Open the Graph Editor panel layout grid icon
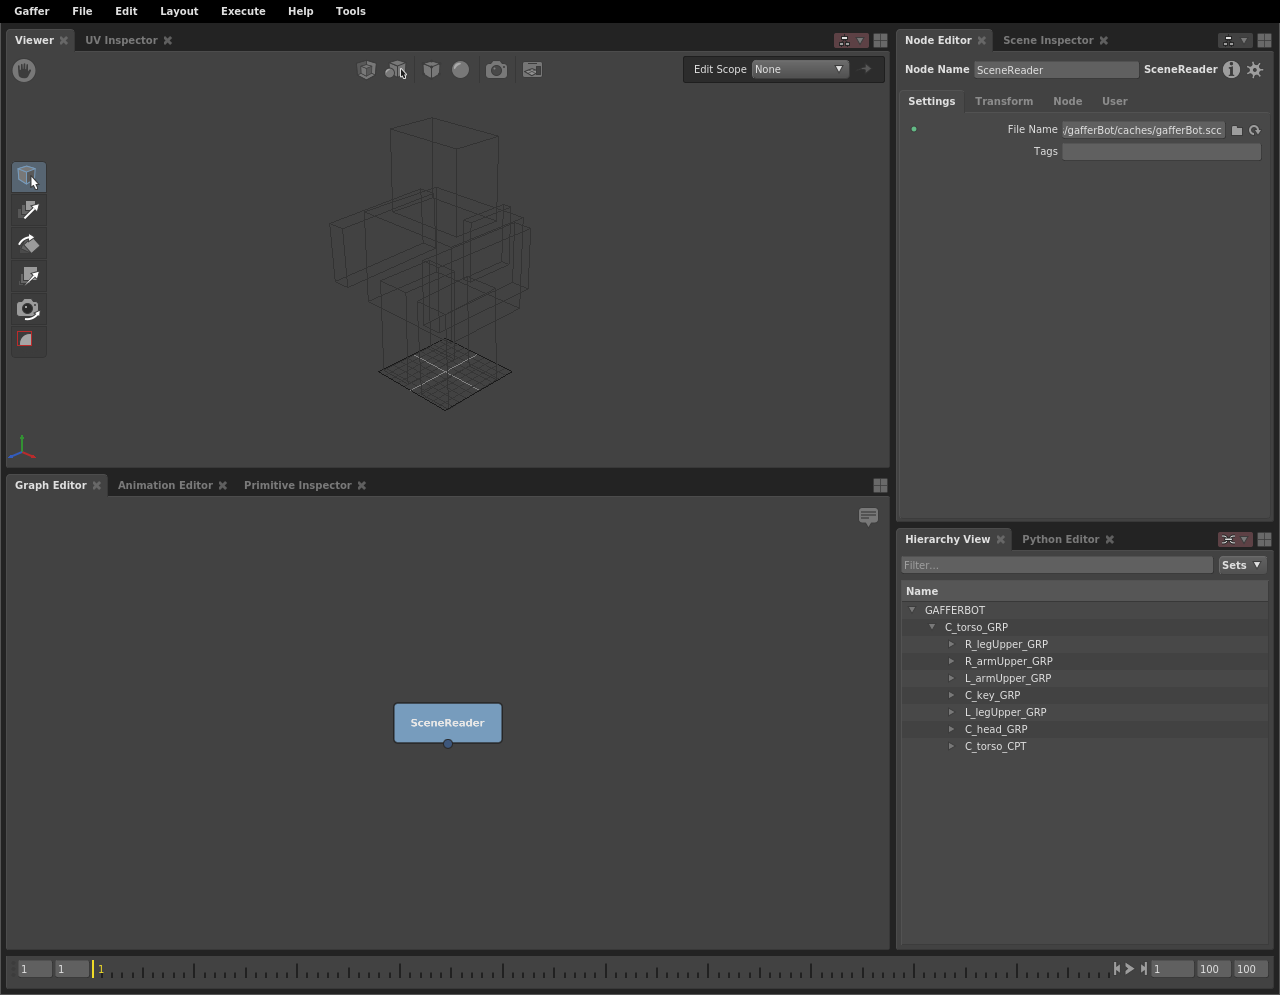Screen dimensions: 1280x995 coord(880,485)
